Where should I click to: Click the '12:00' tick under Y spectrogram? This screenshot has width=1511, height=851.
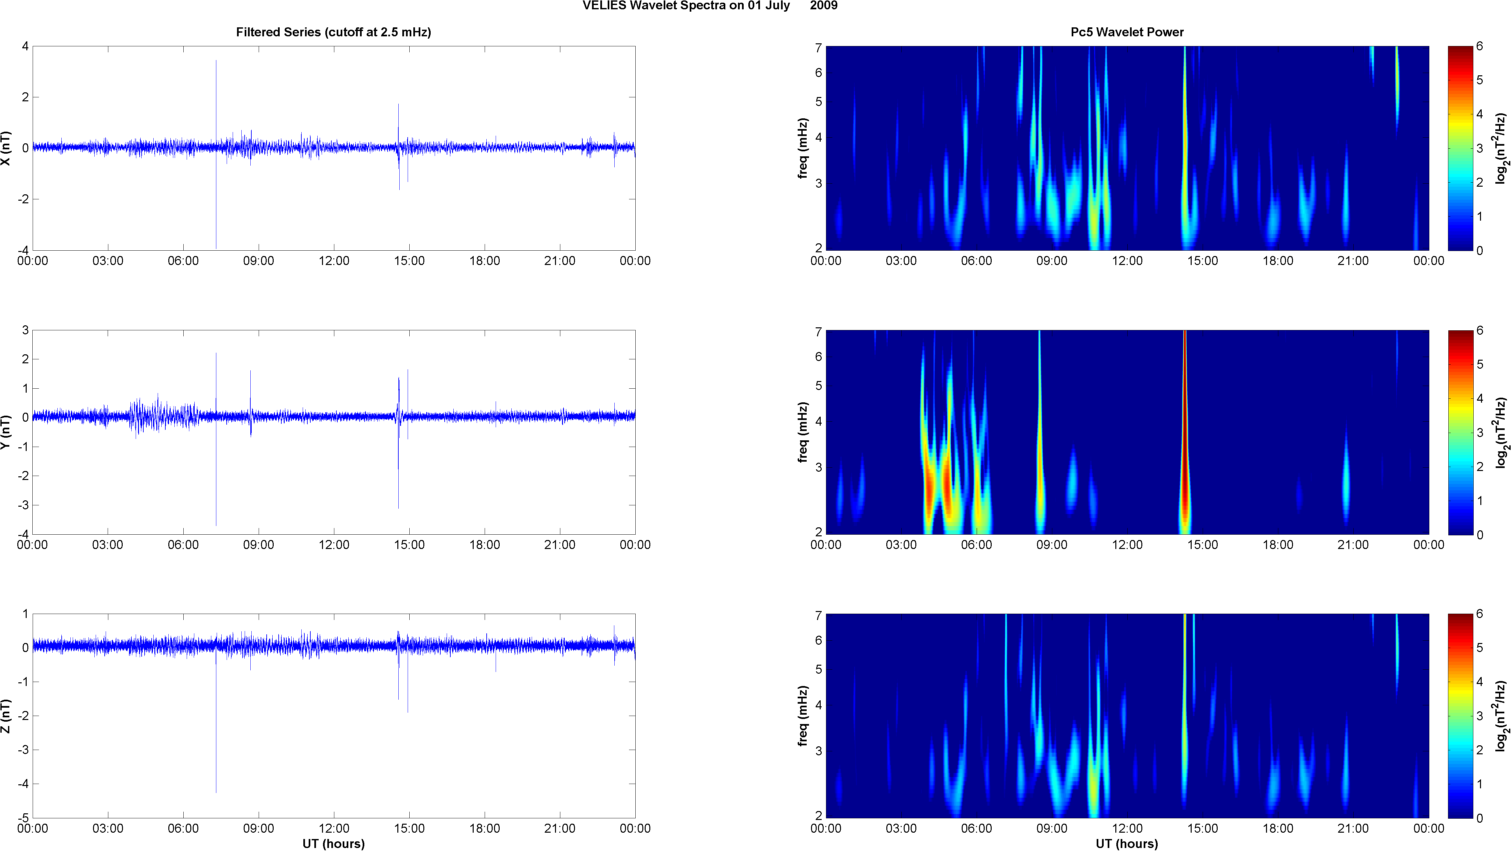[1127, 545]
